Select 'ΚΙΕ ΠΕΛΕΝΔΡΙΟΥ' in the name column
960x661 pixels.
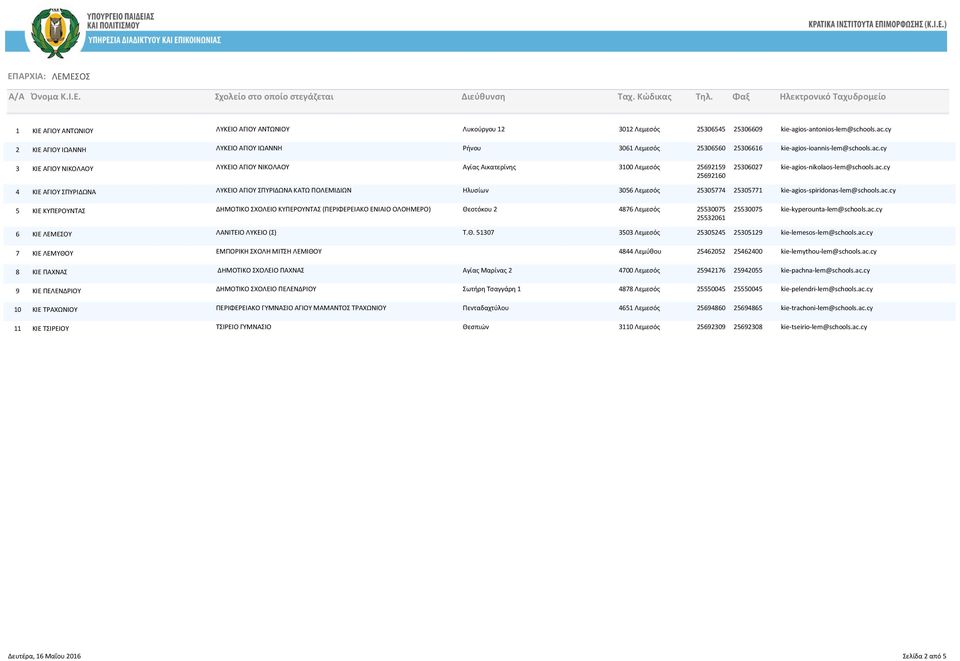pos(57,291)
